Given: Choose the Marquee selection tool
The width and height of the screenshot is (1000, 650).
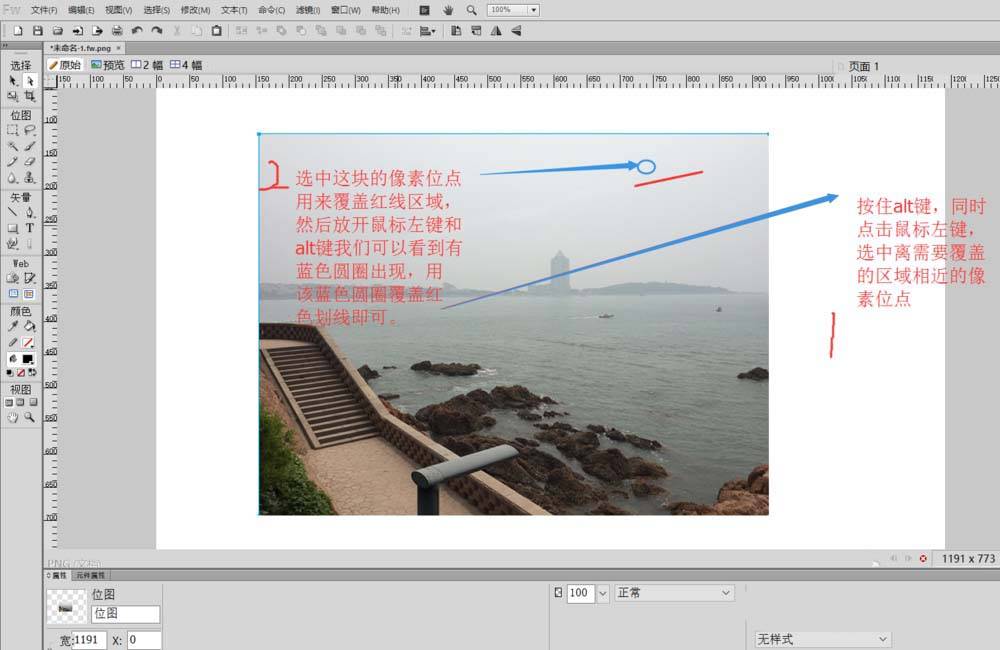Looking at the screenshot, I should click(13, 130).
